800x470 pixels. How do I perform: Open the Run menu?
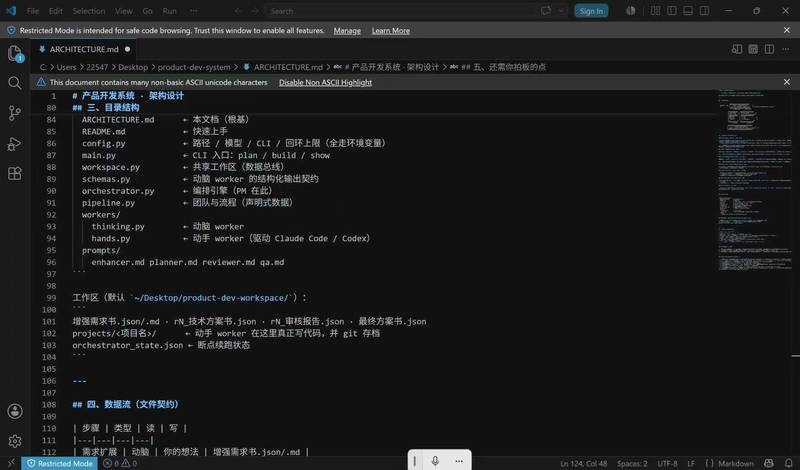tap(169, 11)
